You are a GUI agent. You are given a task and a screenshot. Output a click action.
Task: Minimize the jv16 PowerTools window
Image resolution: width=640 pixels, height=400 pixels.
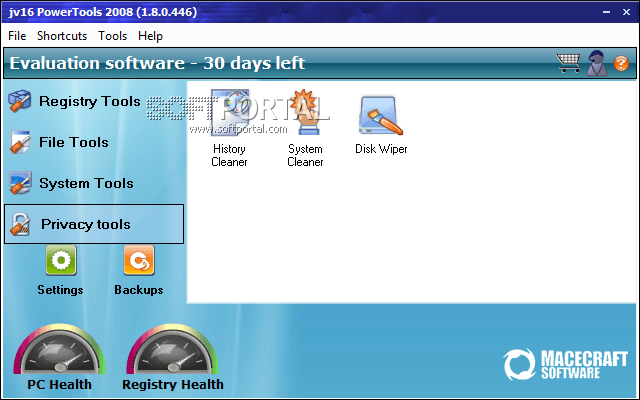pos(606,12)
